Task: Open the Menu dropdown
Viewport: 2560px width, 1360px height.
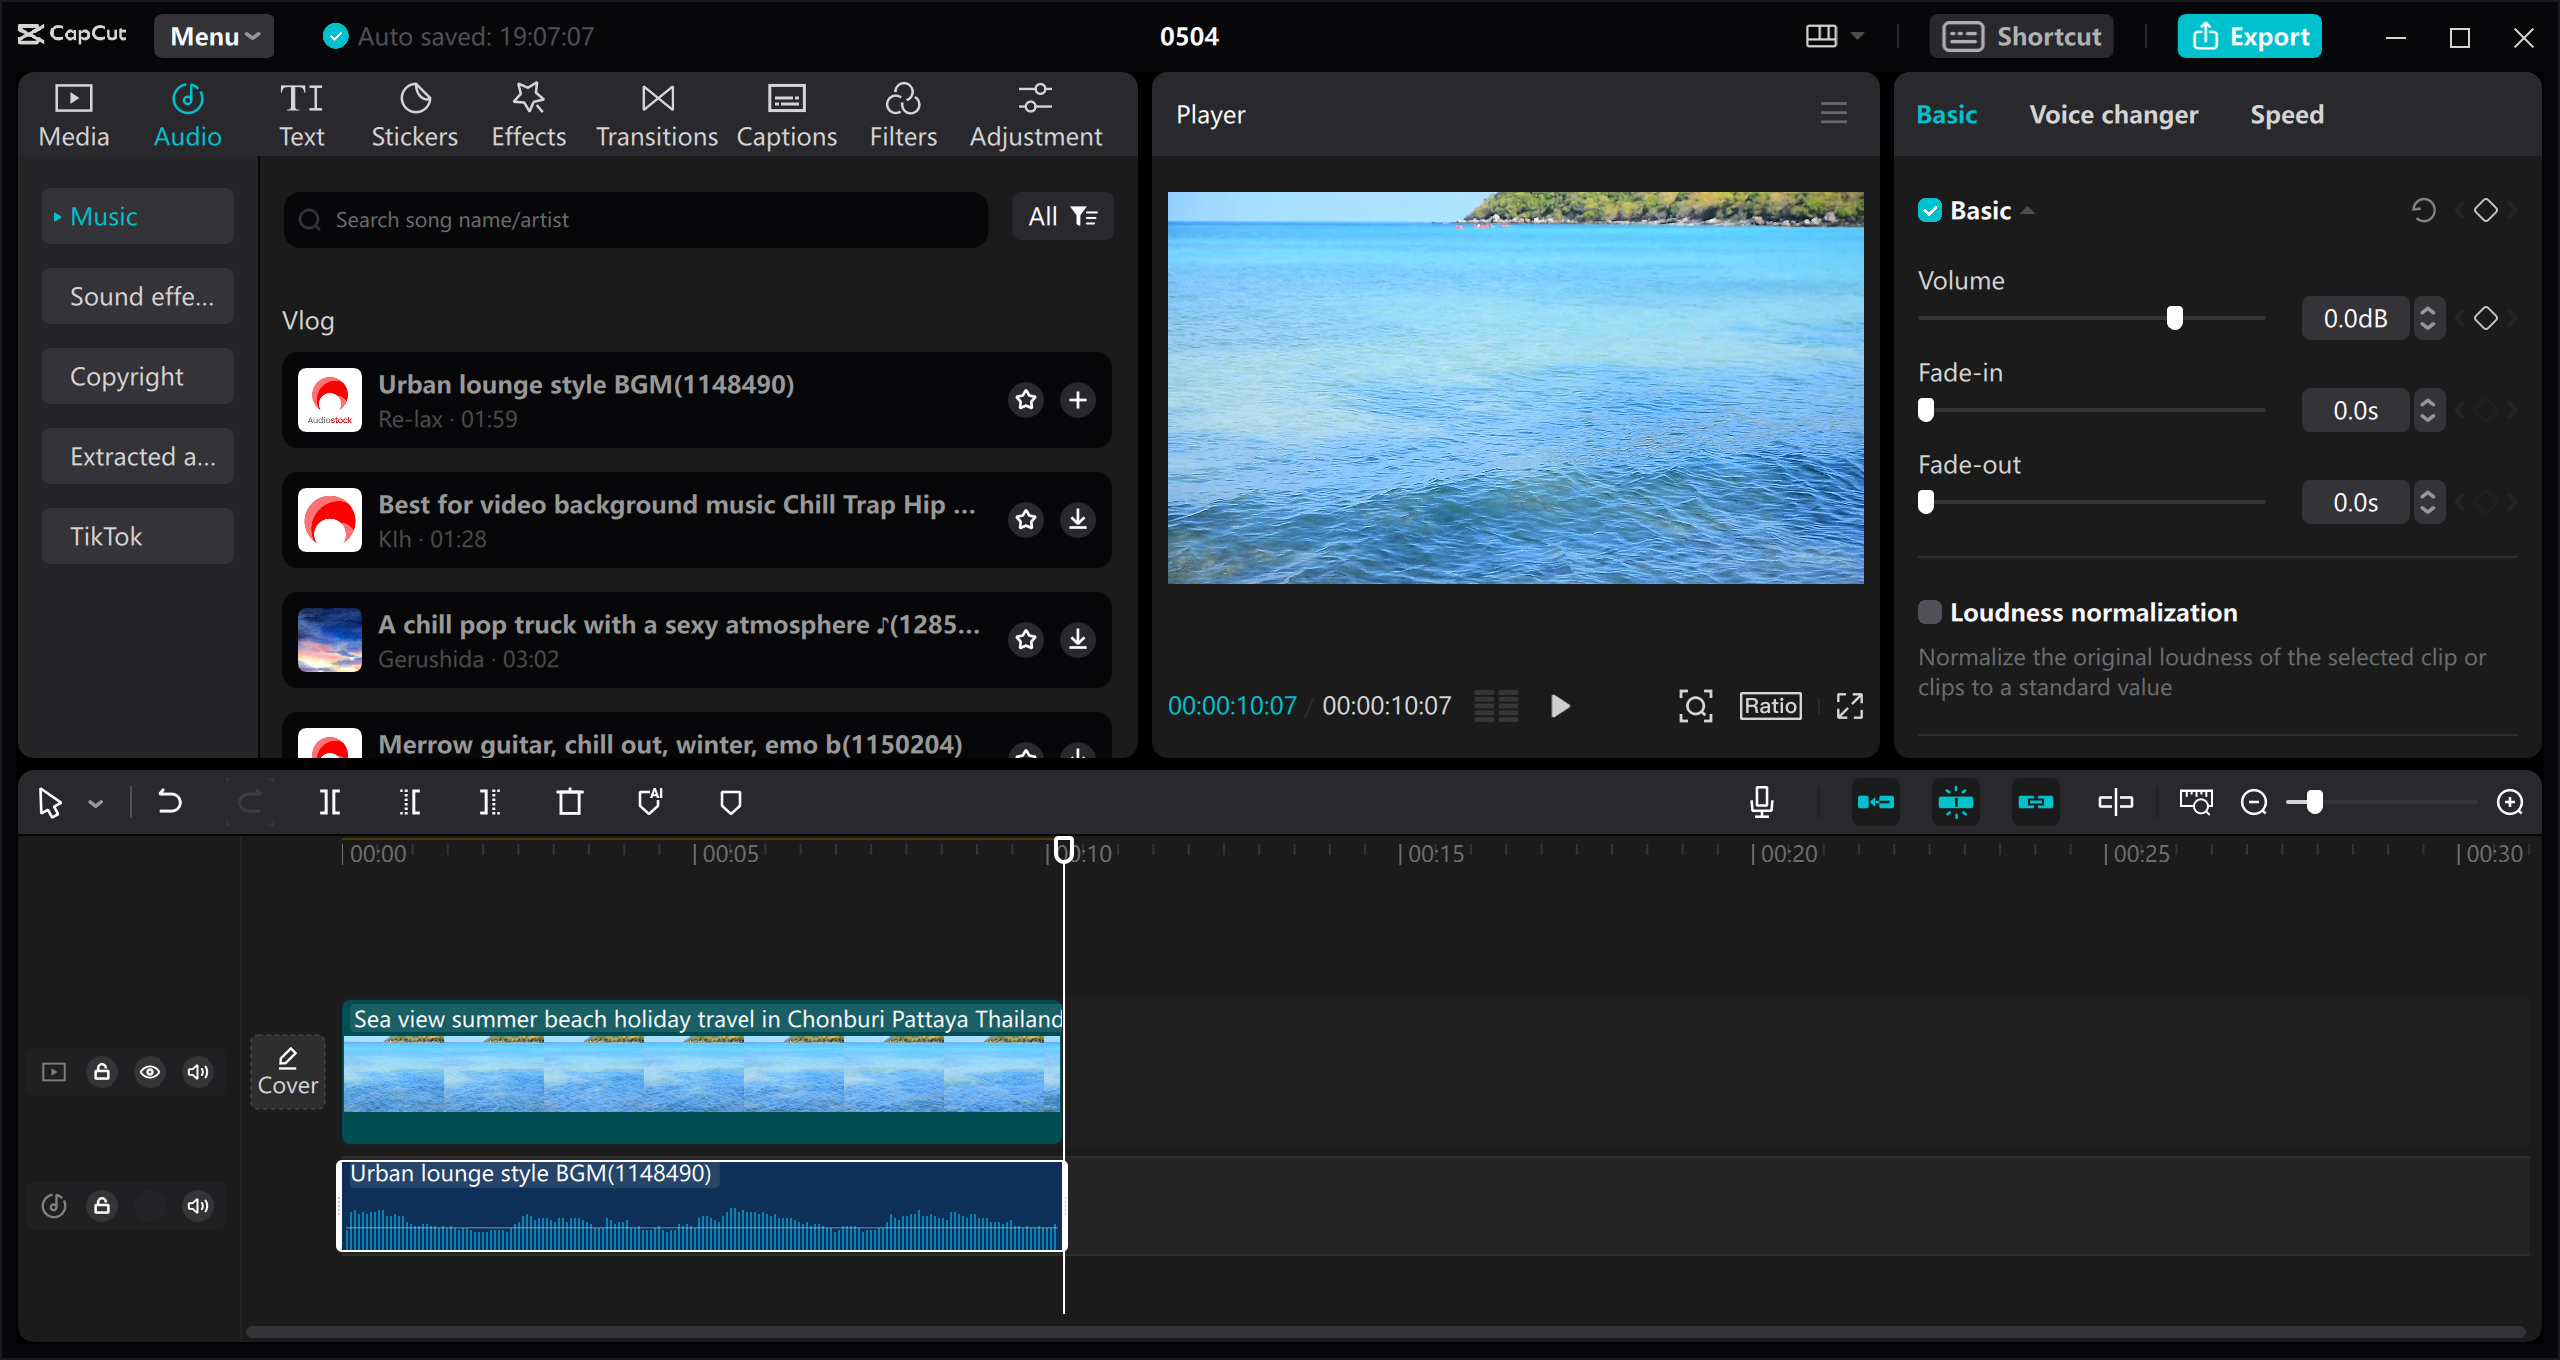Action: [x=212, y=36]
